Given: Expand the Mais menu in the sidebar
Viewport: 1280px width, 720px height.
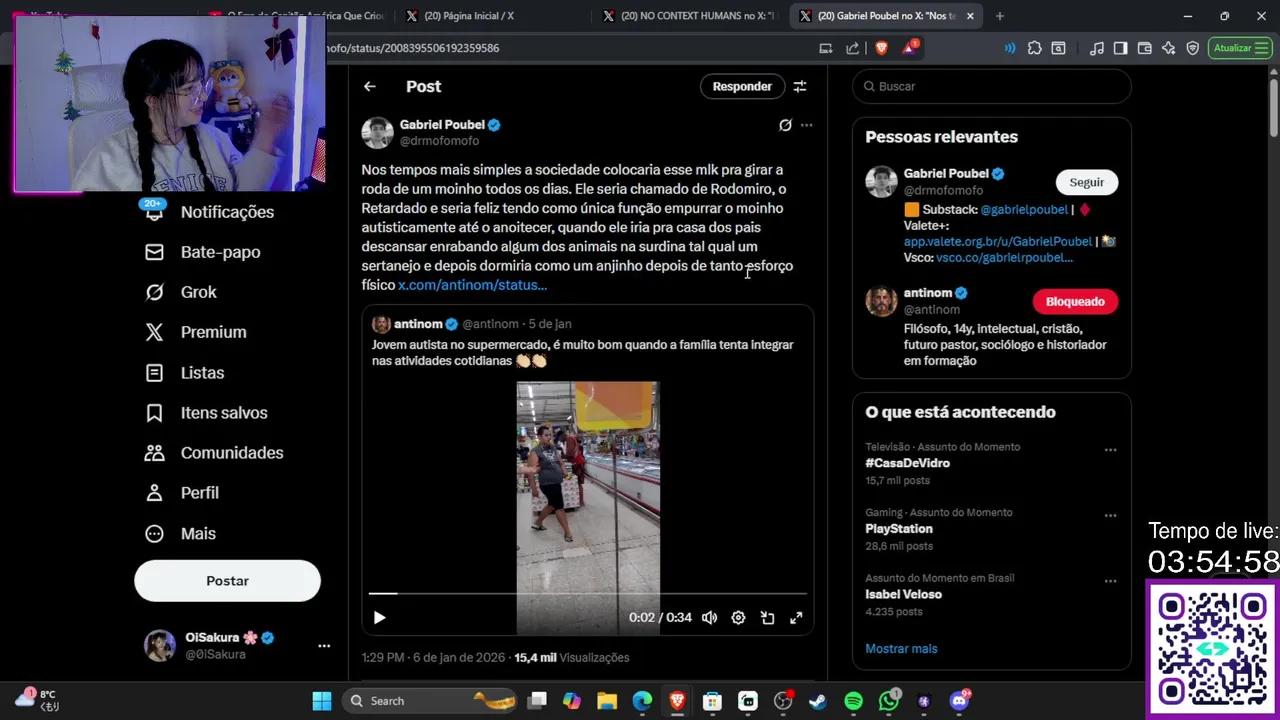Looking at the screenshot, I should (x=181, y=534).
